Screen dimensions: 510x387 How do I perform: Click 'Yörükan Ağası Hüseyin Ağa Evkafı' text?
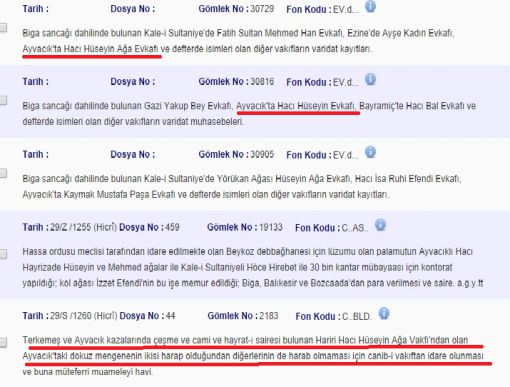[284, 179]
